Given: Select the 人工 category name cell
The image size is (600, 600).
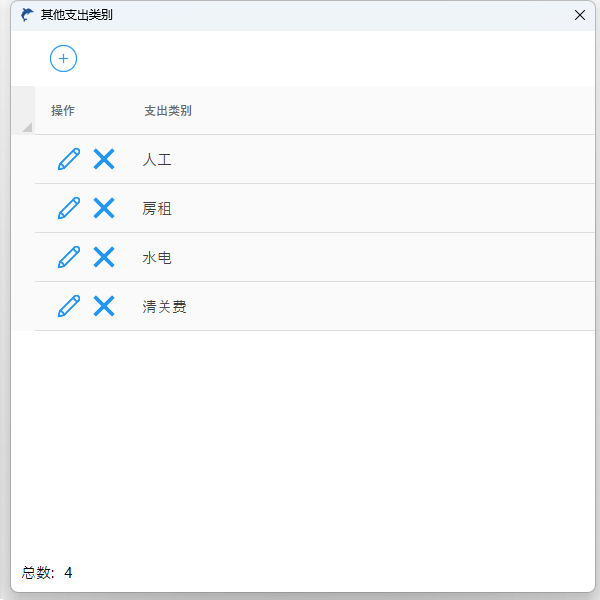Looking at the screenshot, I should pos(158,159).
